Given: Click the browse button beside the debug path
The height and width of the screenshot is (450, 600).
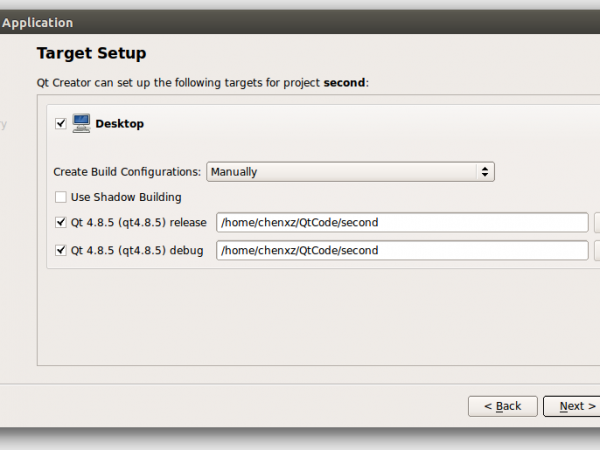Looking at the screenshot, I should [597, 250].
